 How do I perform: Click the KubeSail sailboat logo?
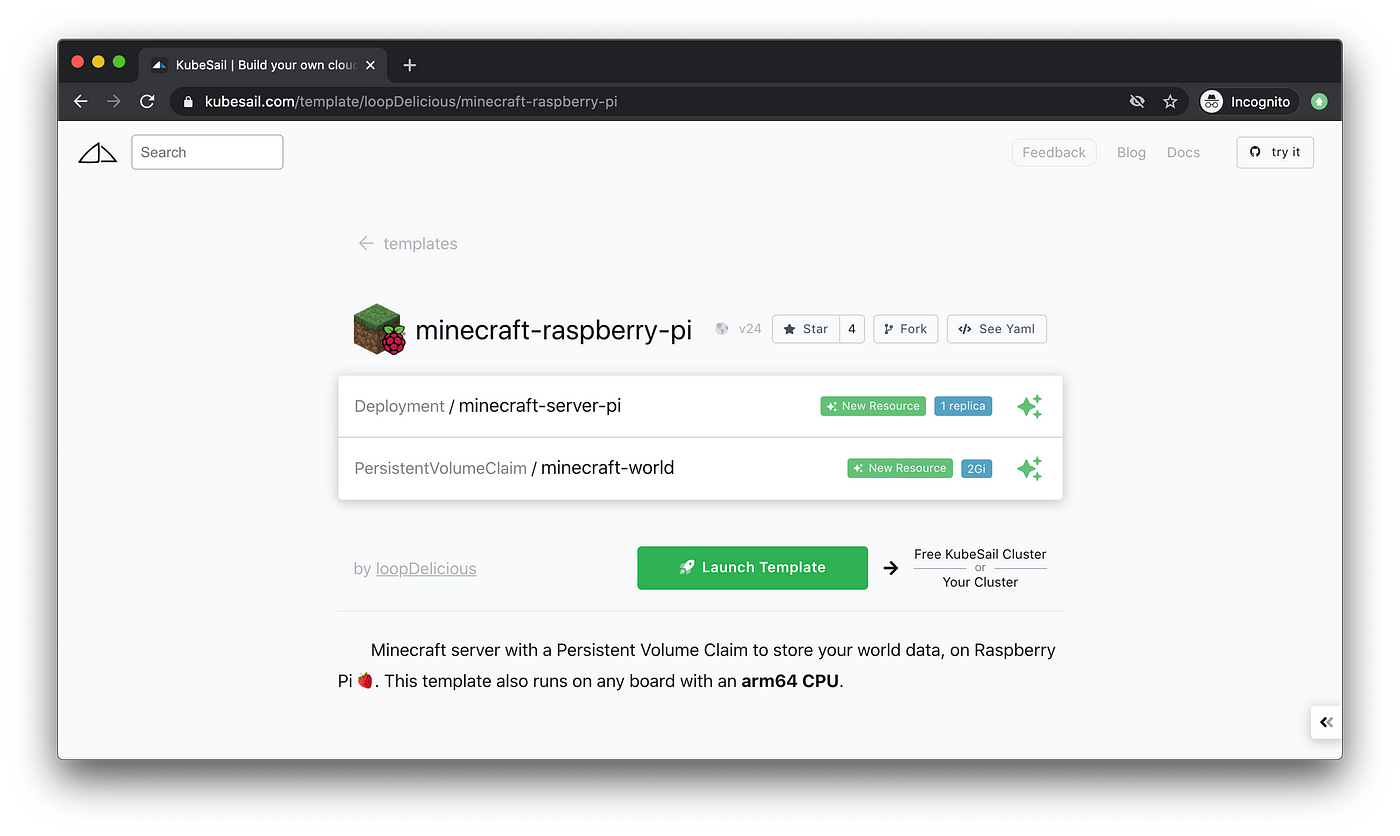coord(98,153)
